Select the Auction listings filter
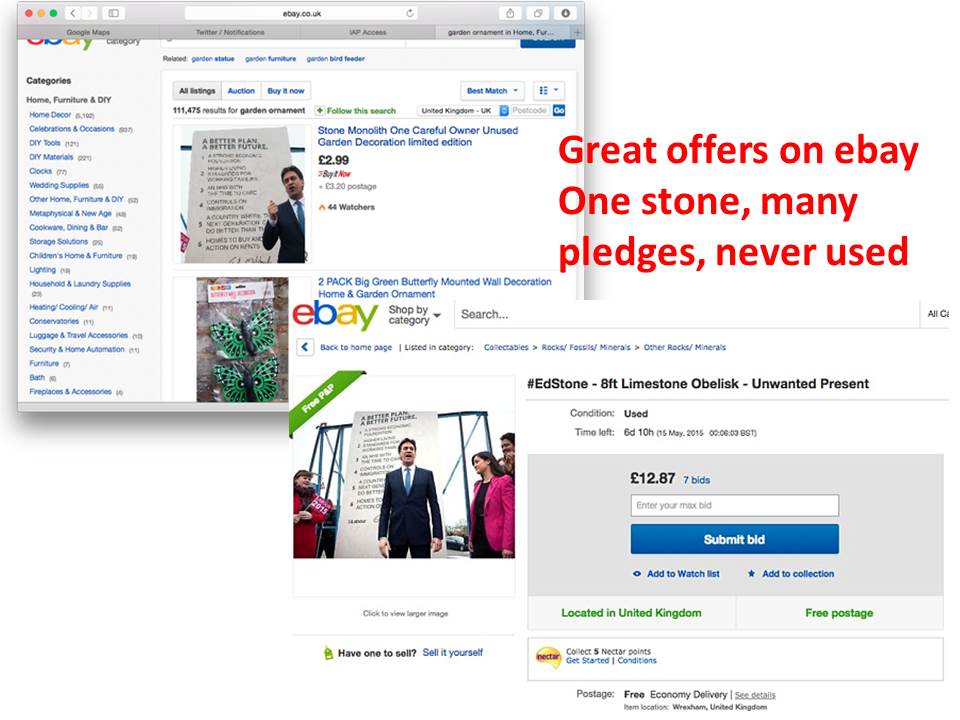The height and width of the screenshot is (720, 960). click(x=241, y=91)
